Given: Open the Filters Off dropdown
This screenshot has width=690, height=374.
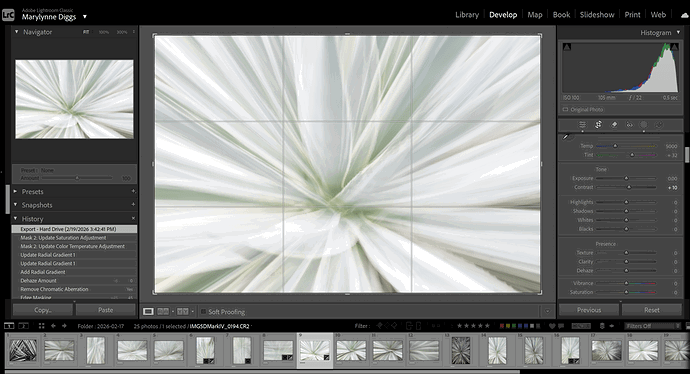Looking at the screenshot, I should coord(652,326).
